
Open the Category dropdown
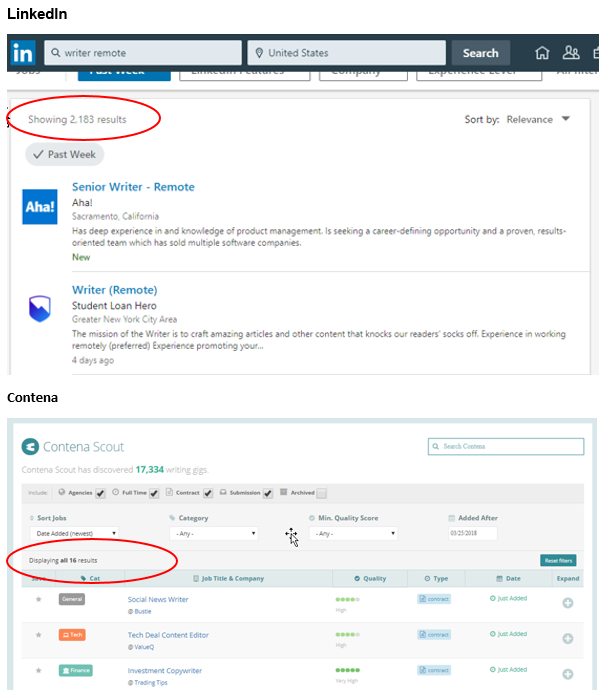(x=214, y=533)
